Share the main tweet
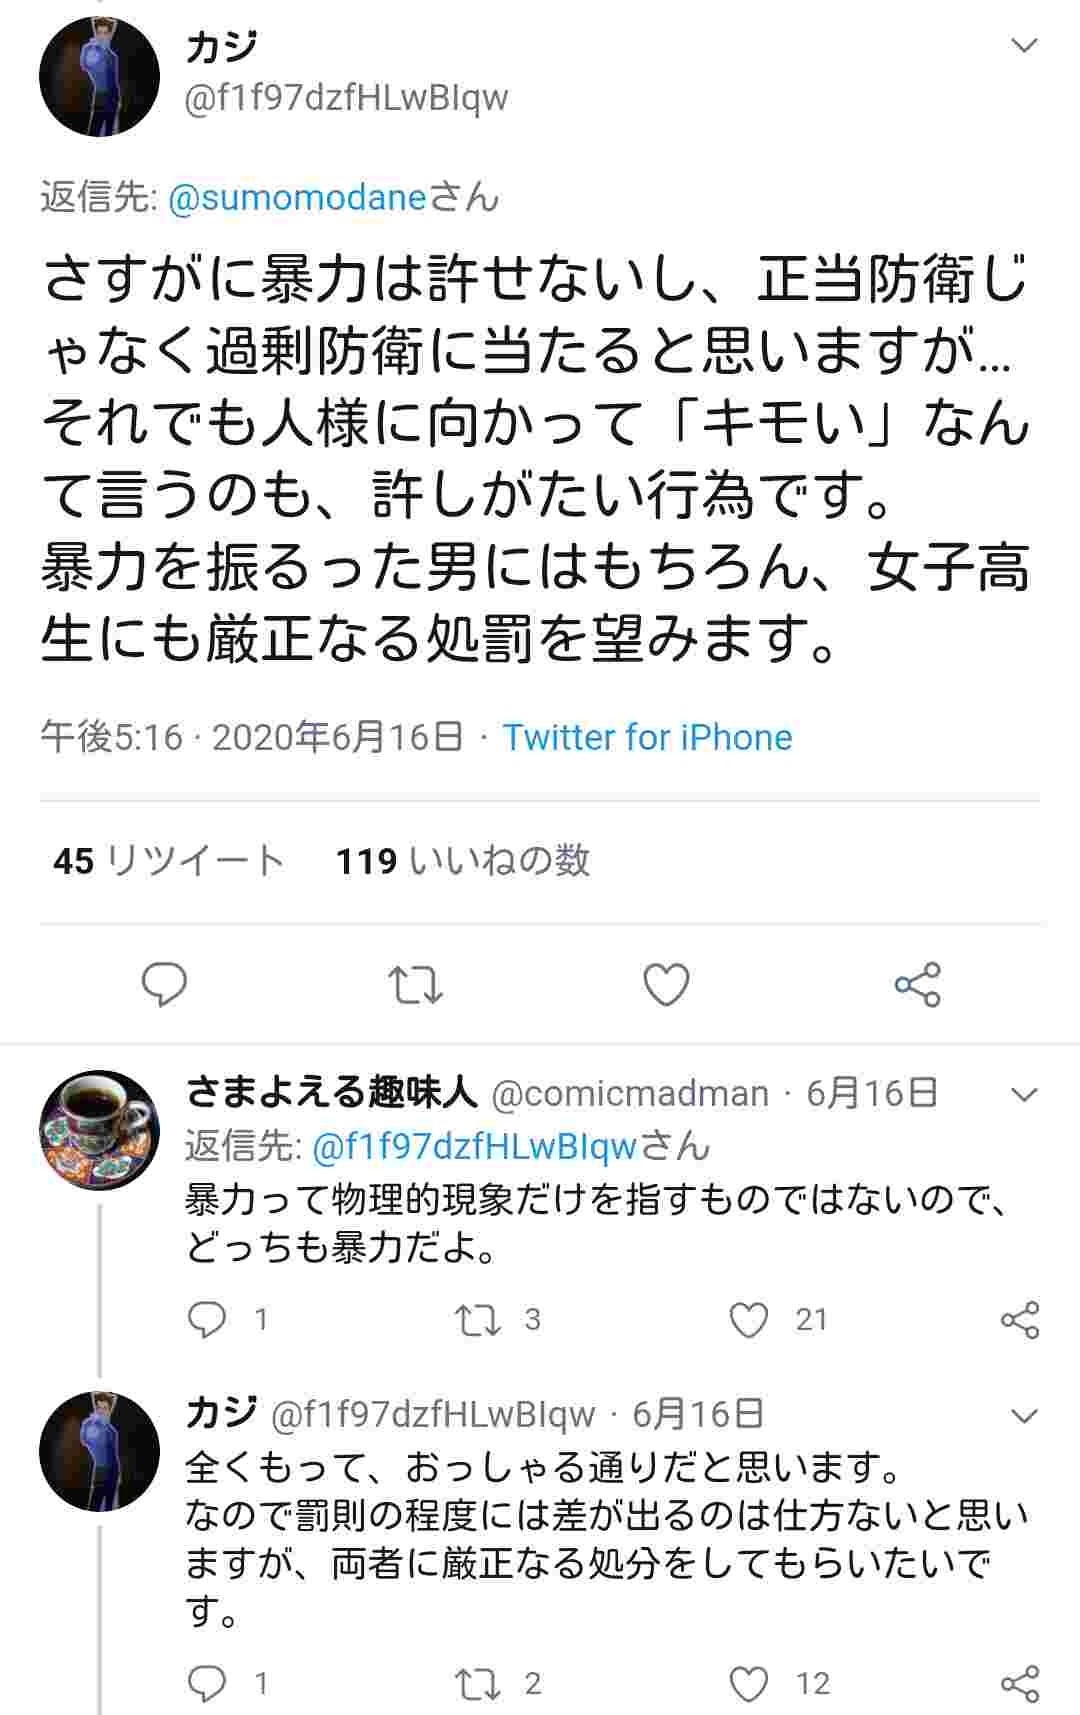The width and height of the screenshot is (1080, 1715). (917, 985)
